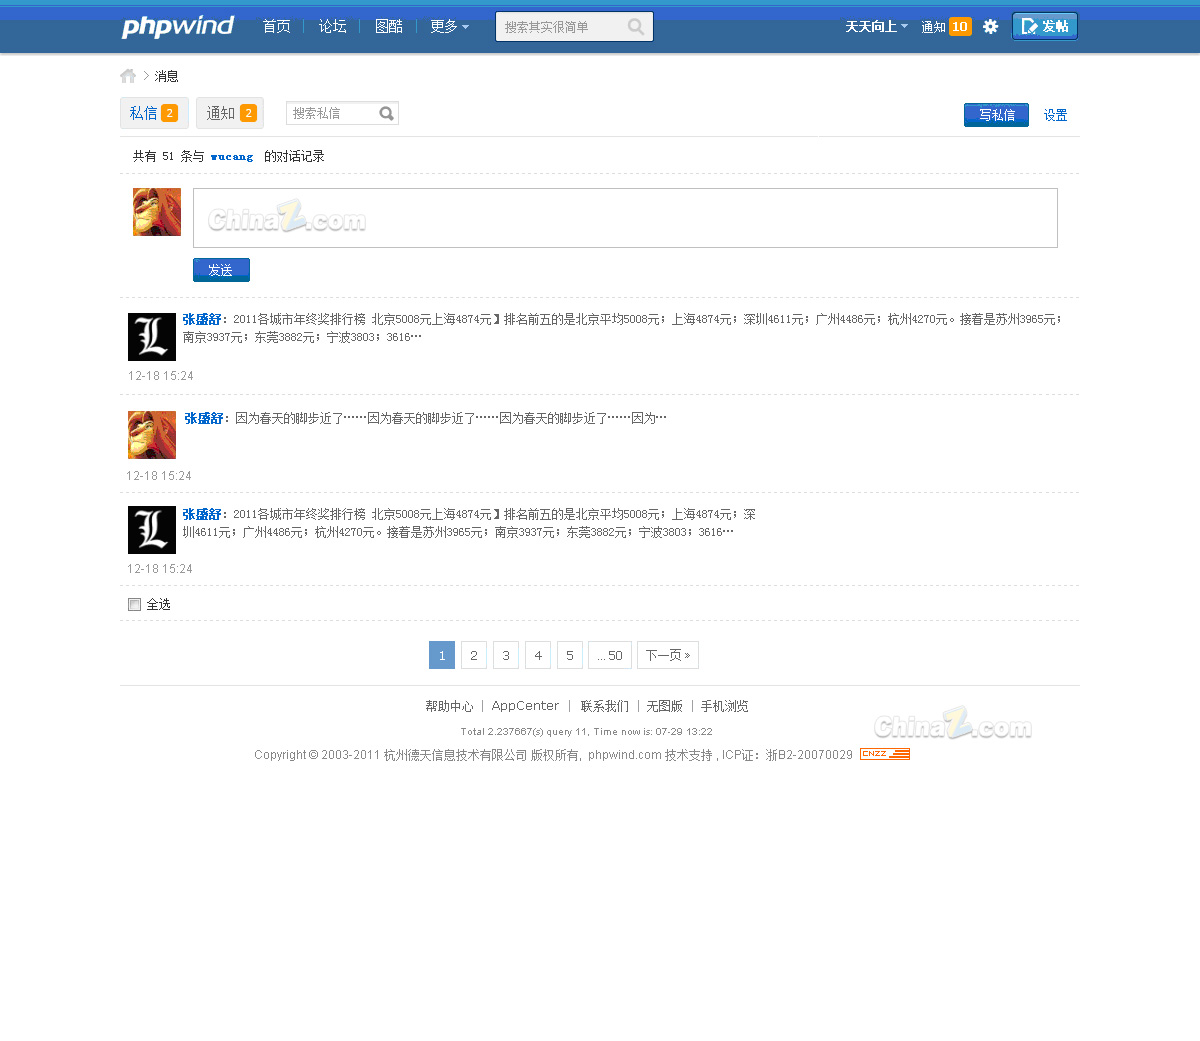Click the lion avatar of second message
This screenshot has height=1041, width=1200.
tap(152, 435)
